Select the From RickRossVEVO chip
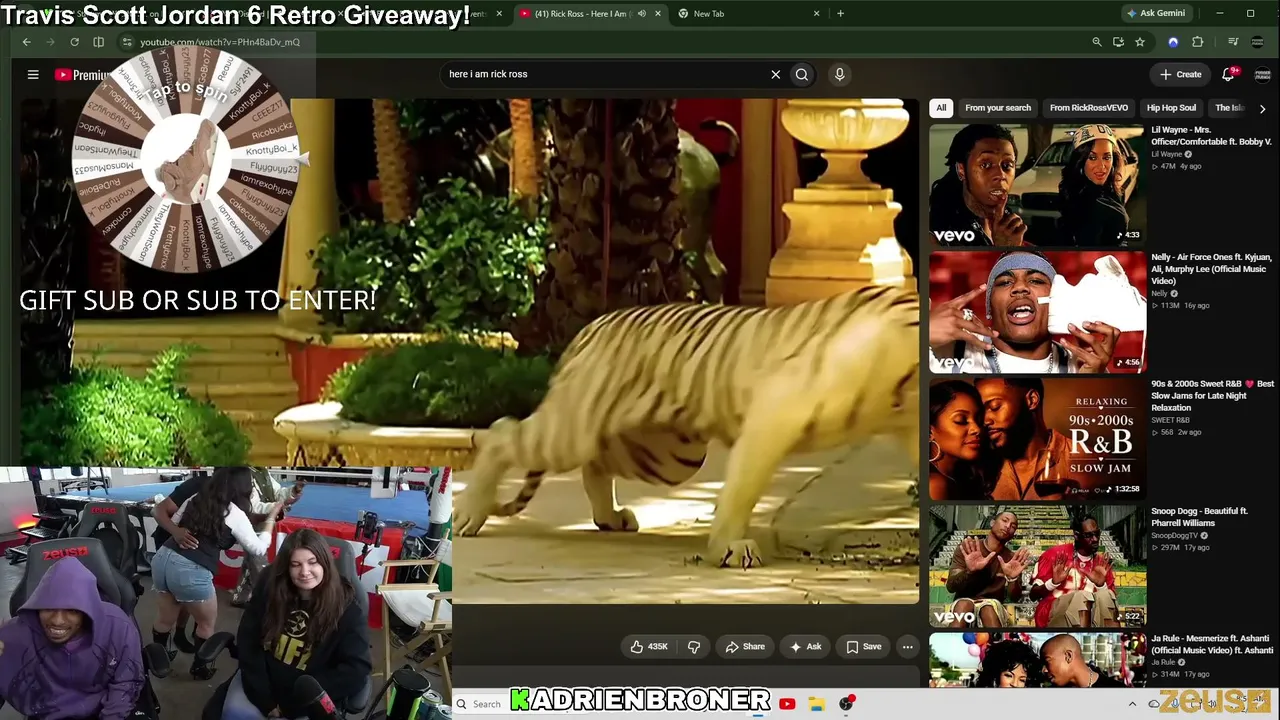Screen dimensions: 1280x720 [x=1089, y=108]
